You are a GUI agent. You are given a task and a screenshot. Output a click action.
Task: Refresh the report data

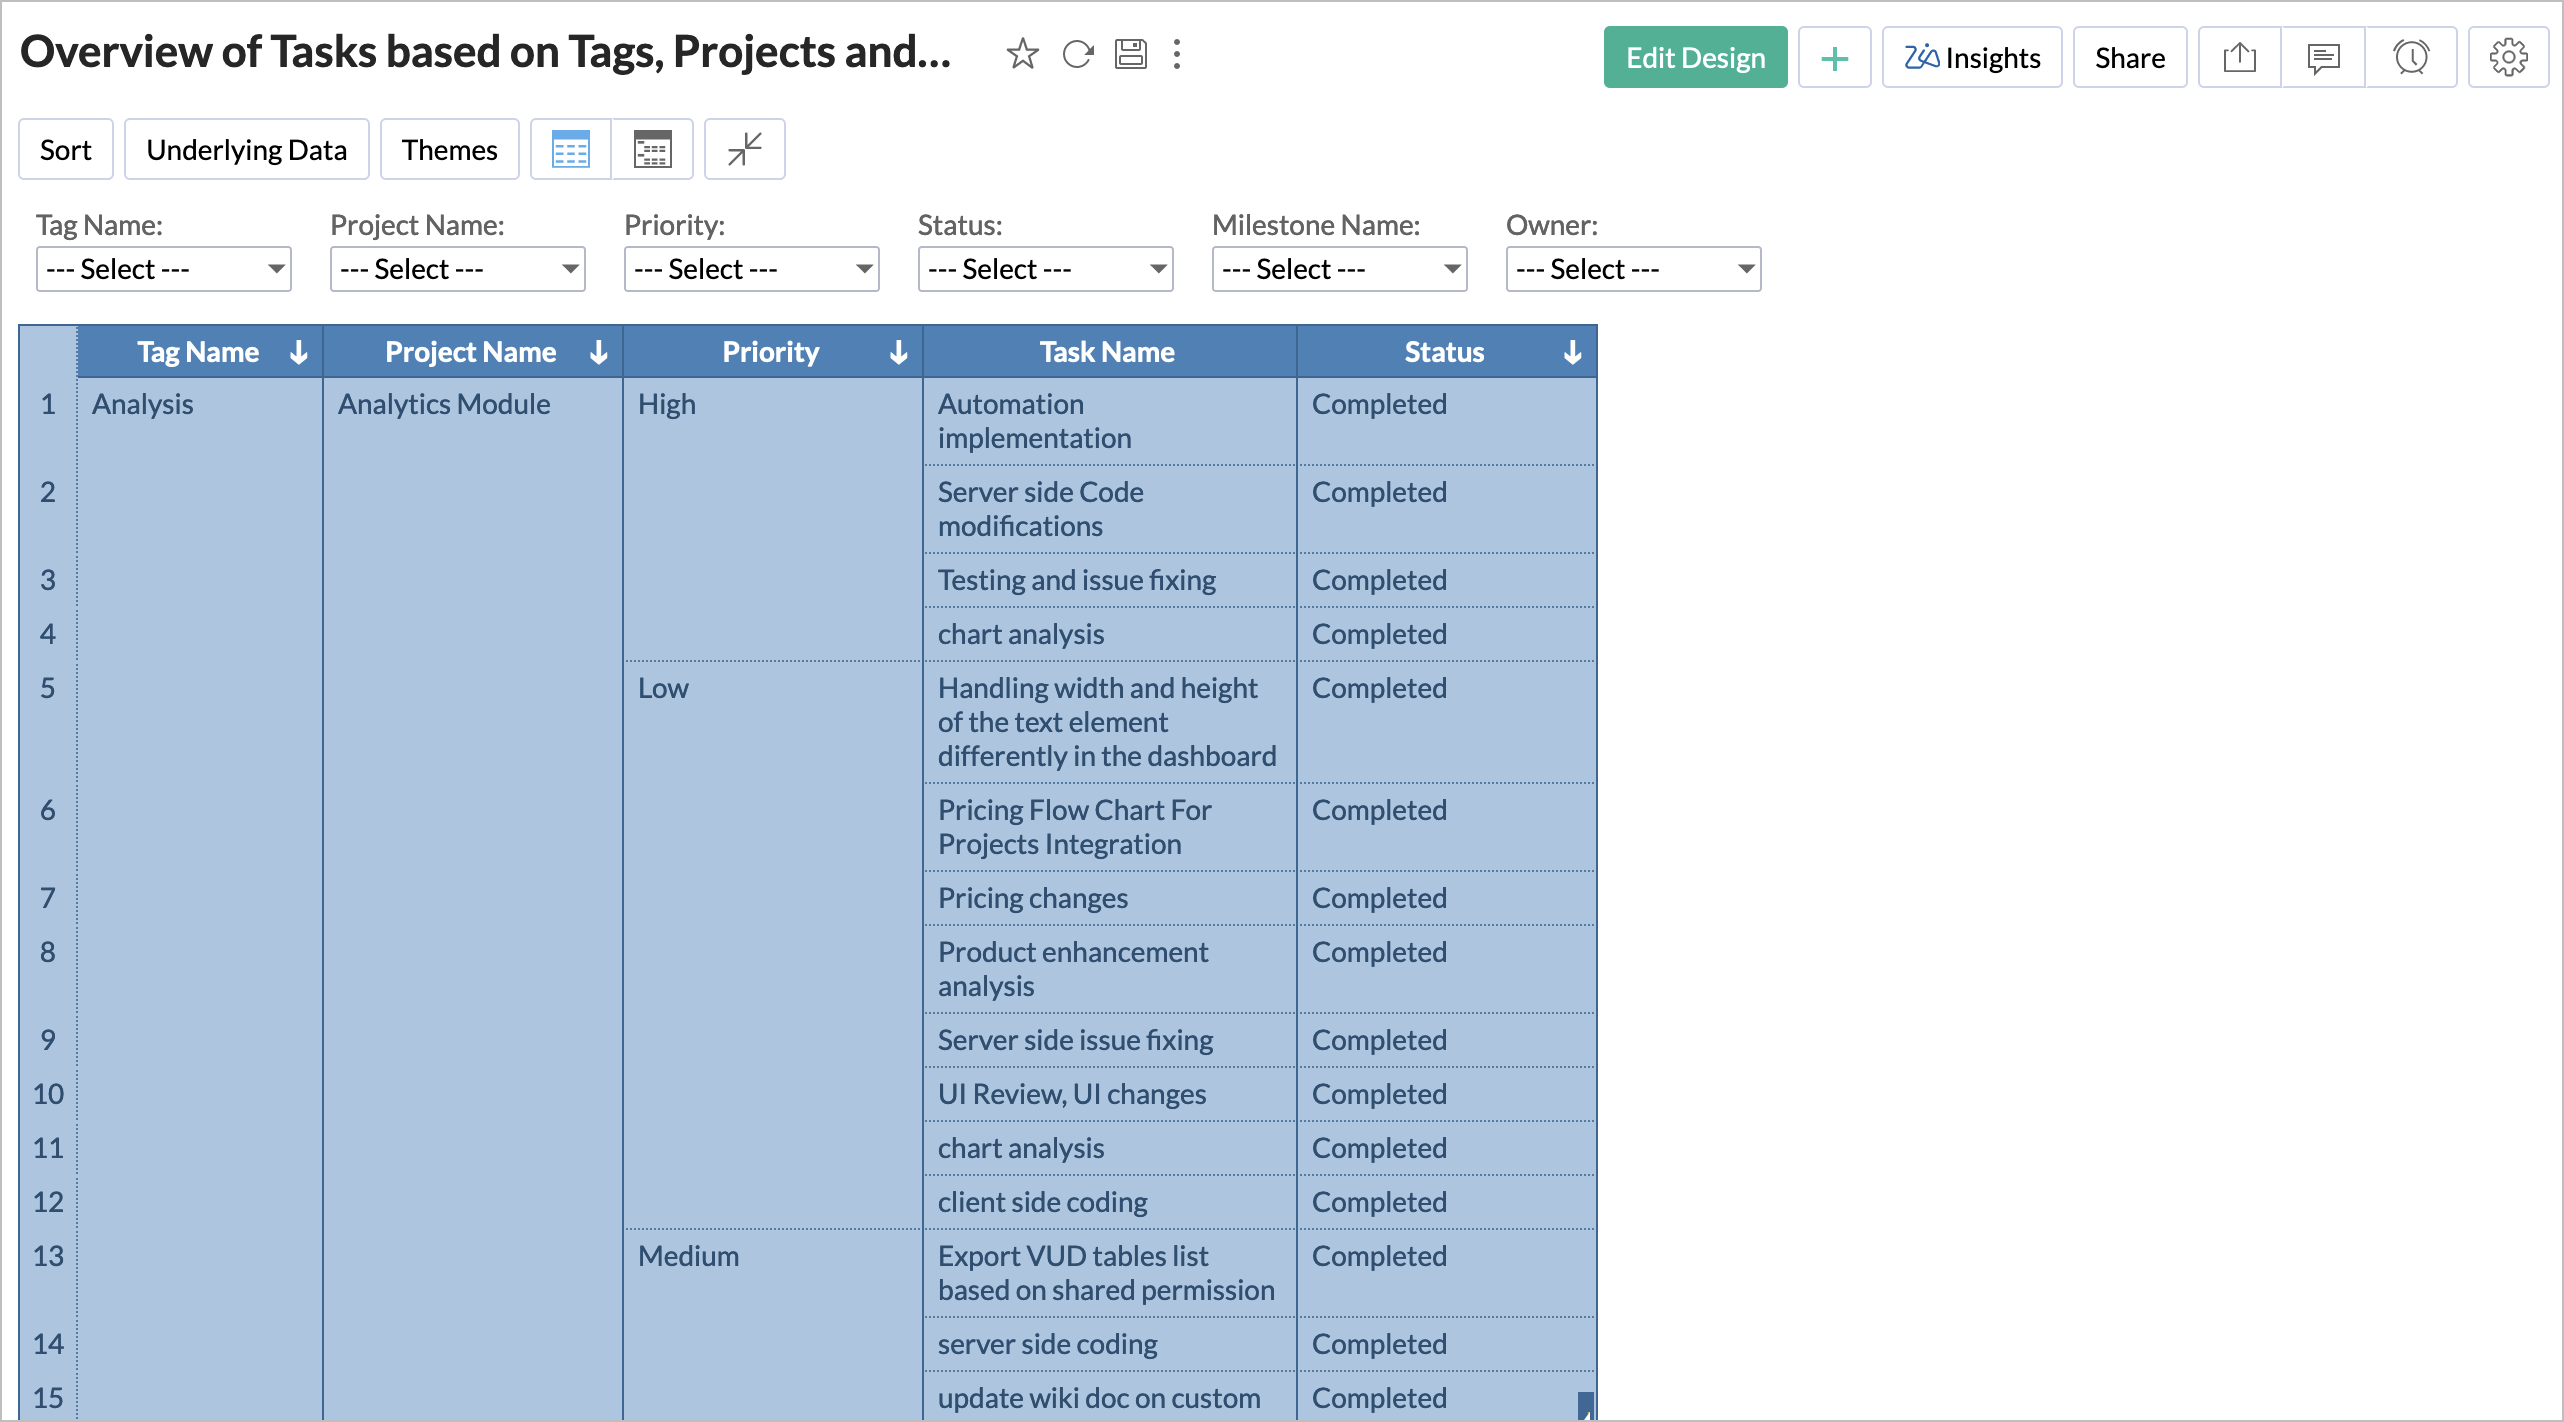1077,54
